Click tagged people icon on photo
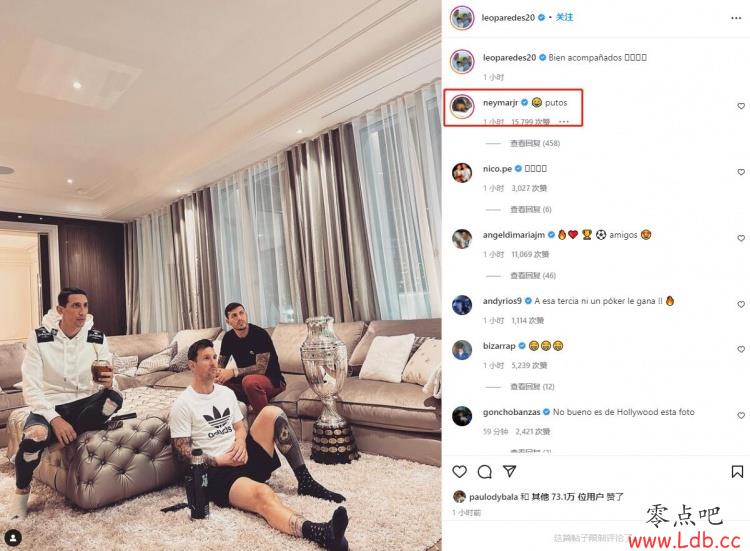750x551 pixels. tap(13, 538)
